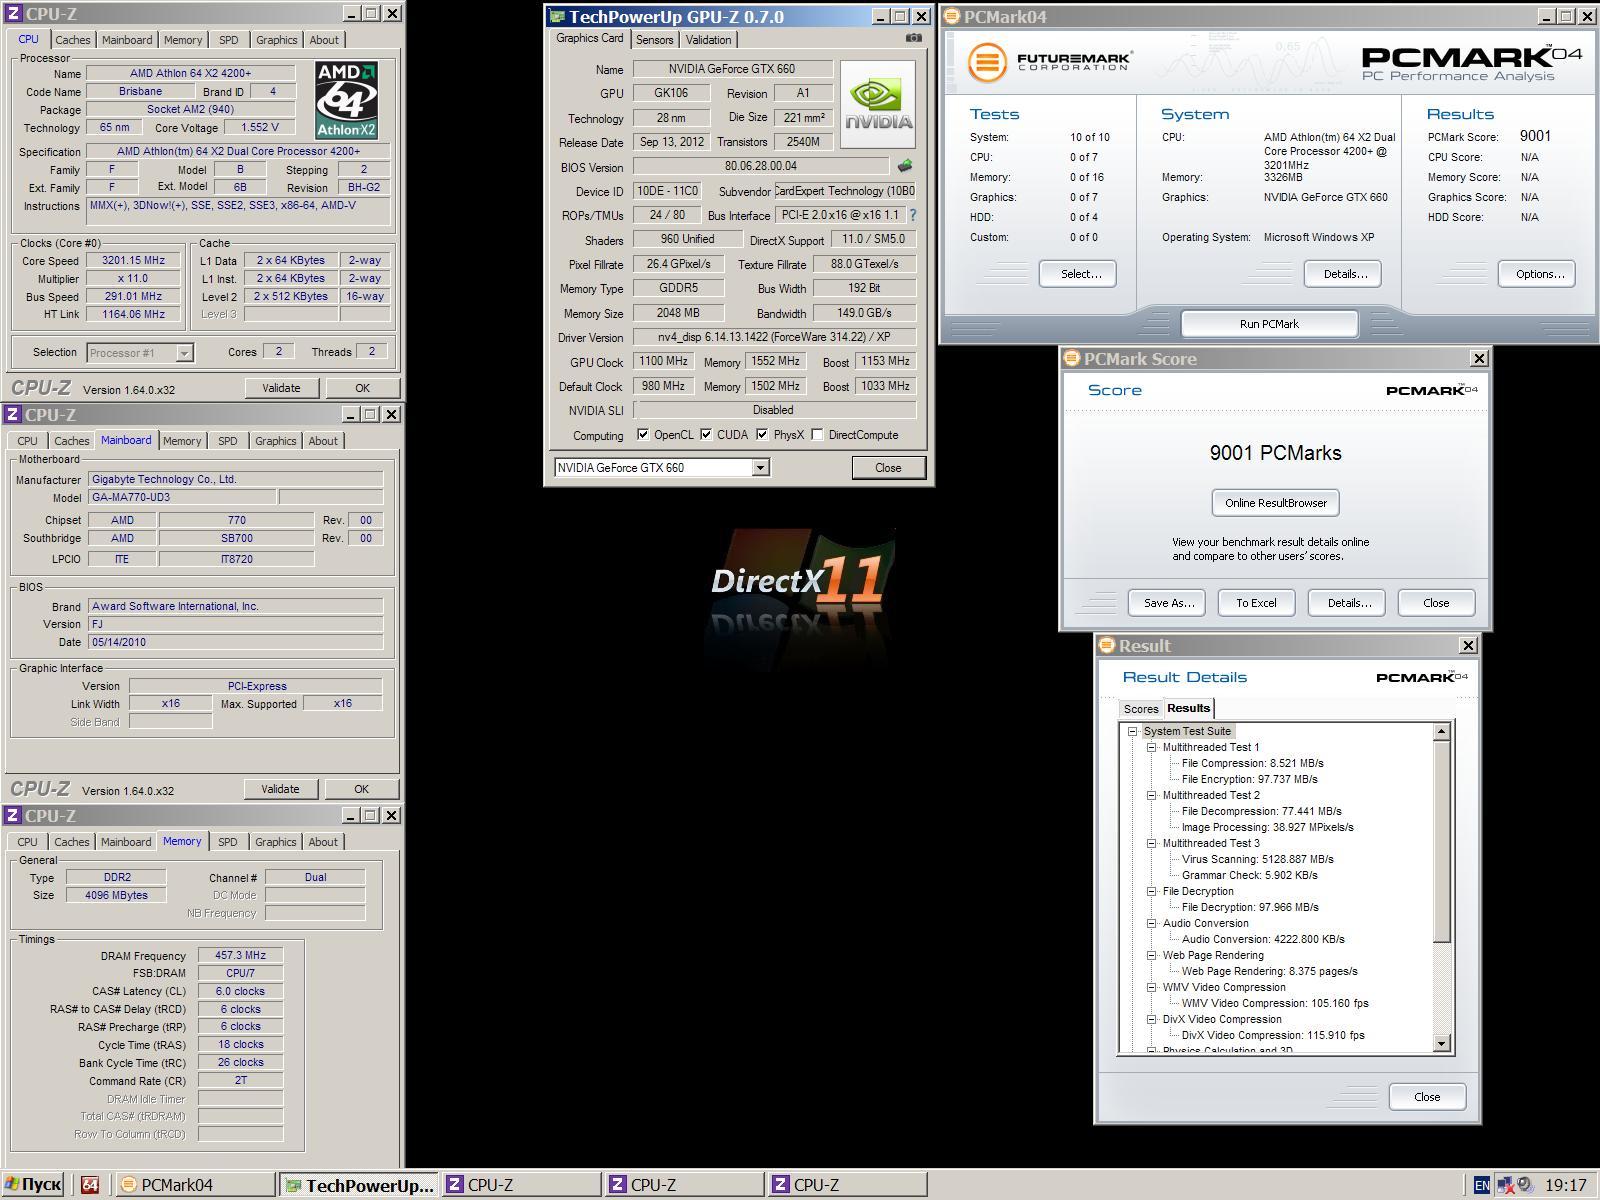Open the GPU selection dropdown in GPU-Z
Viewport: 1600px width, 1200px height.
(760, 467)
